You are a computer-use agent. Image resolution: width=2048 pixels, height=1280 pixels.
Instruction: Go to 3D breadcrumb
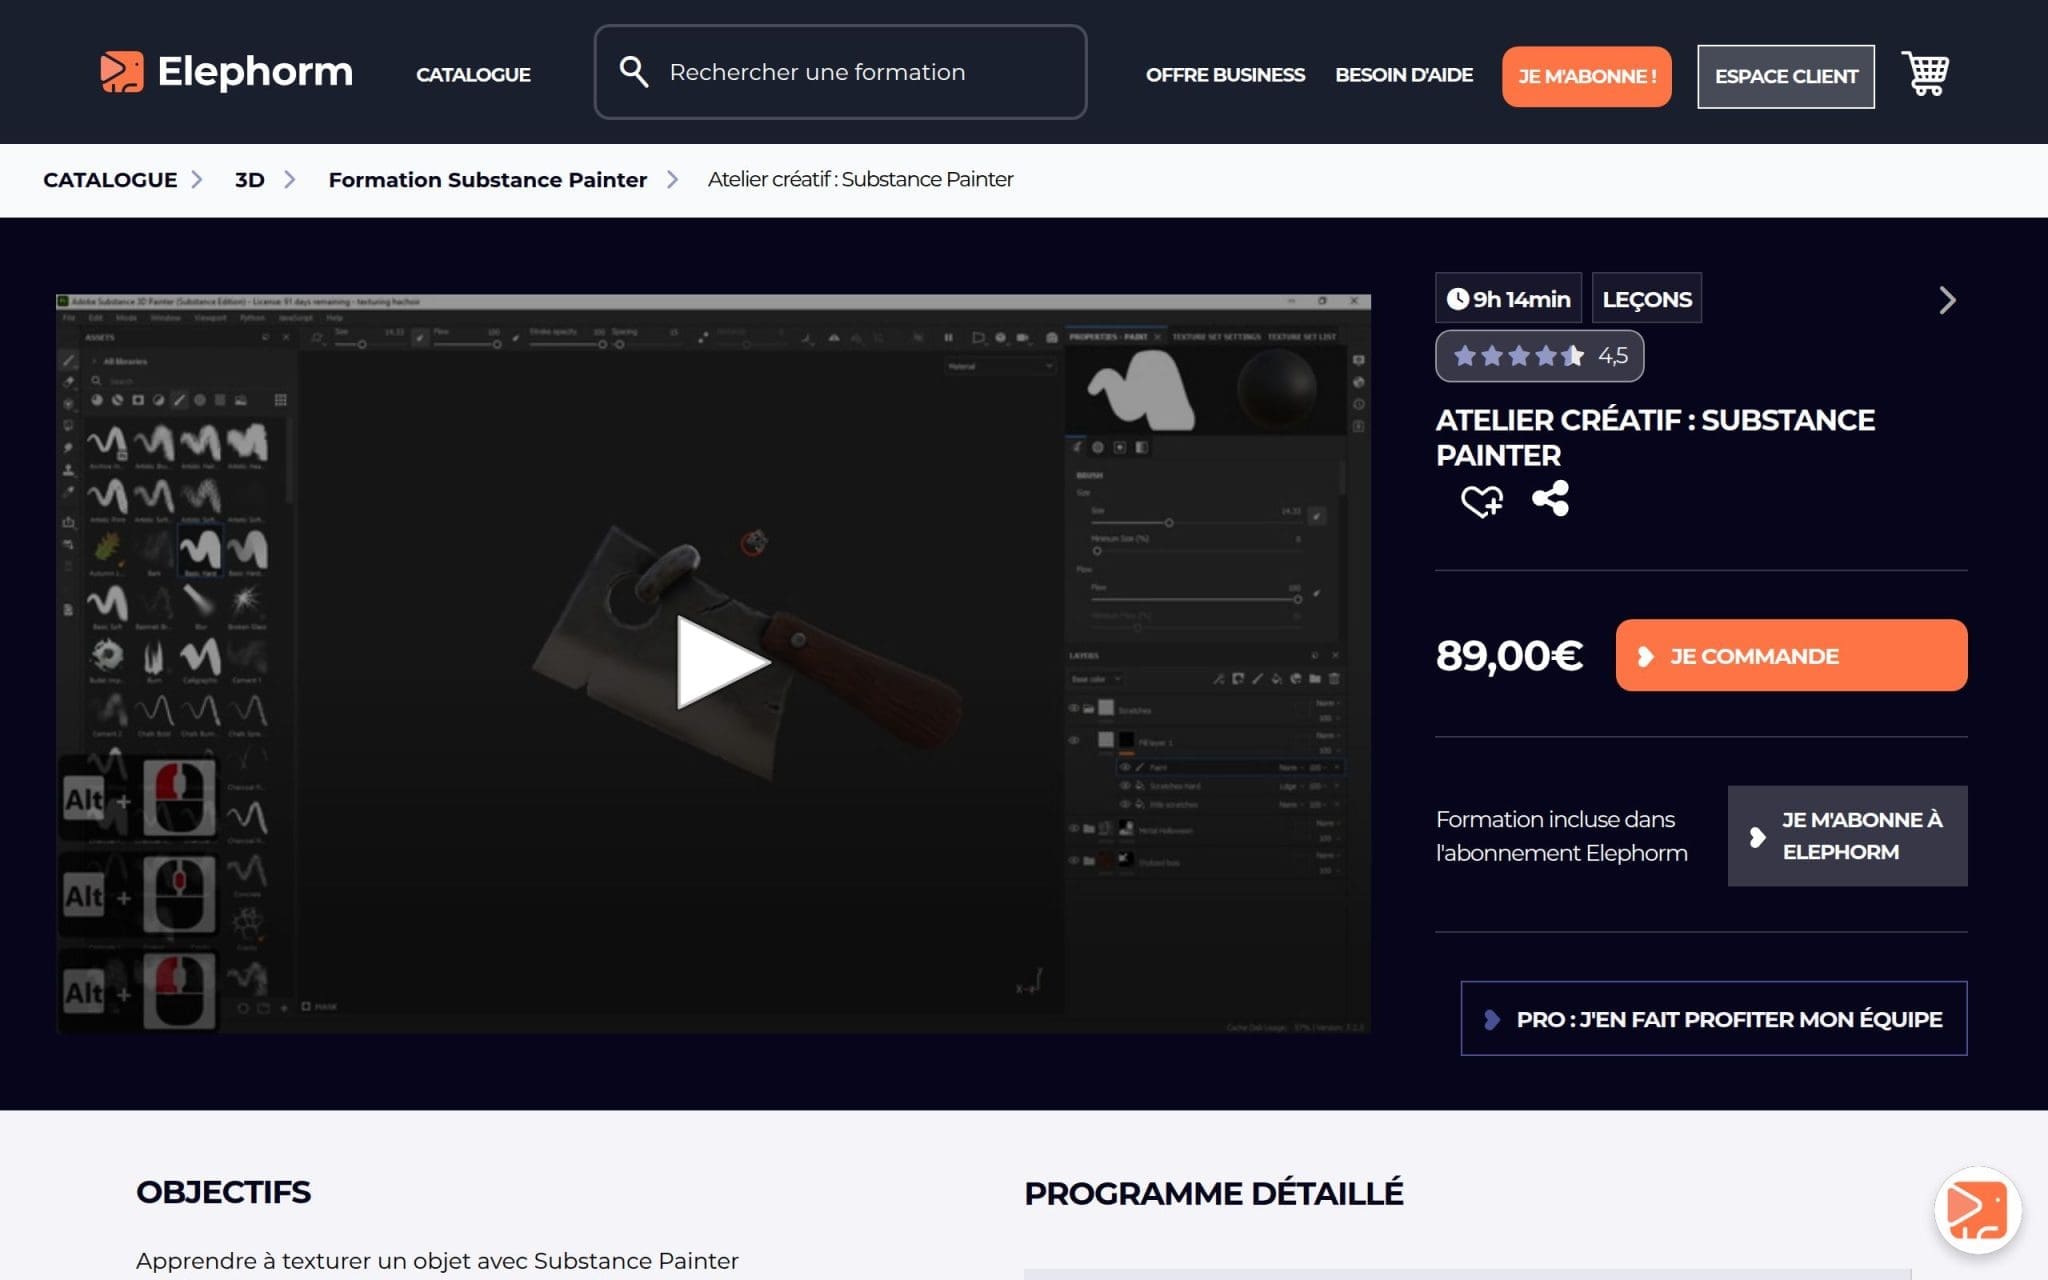pyautogui.click(x=250, y=180)
